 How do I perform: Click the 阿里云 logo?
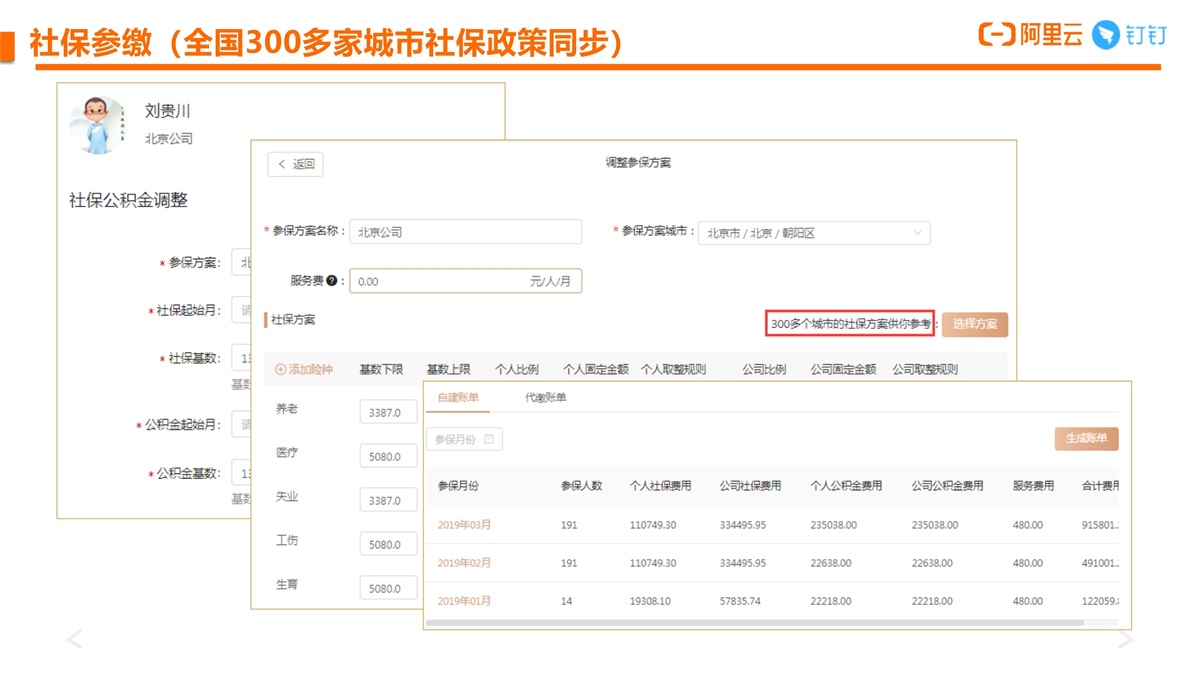[1030, 35]
